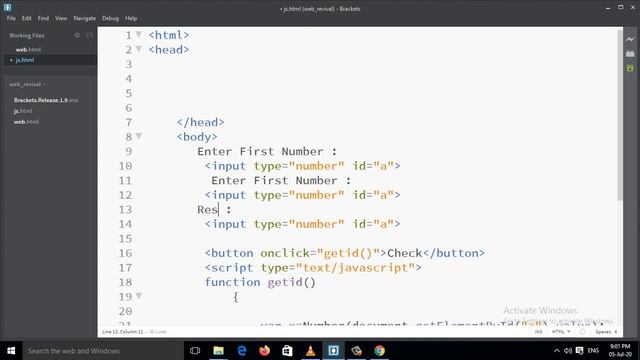Open web_revival project dropdown
The height and width of the screenshot is (360, 640).
point(27,84)
